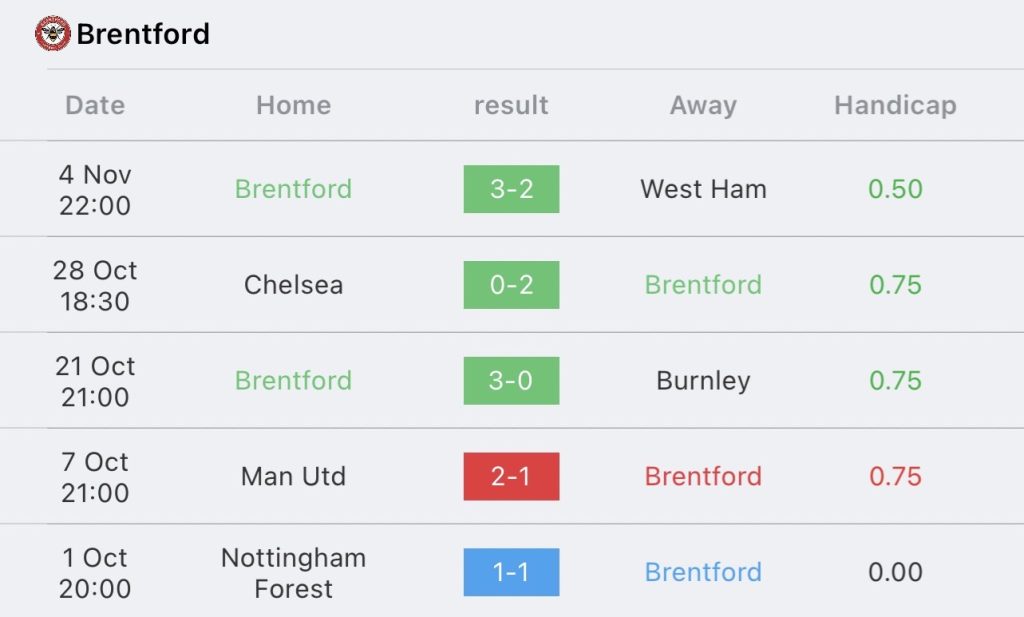Click the red 0.75 handicap value

[x=895, y=477]
